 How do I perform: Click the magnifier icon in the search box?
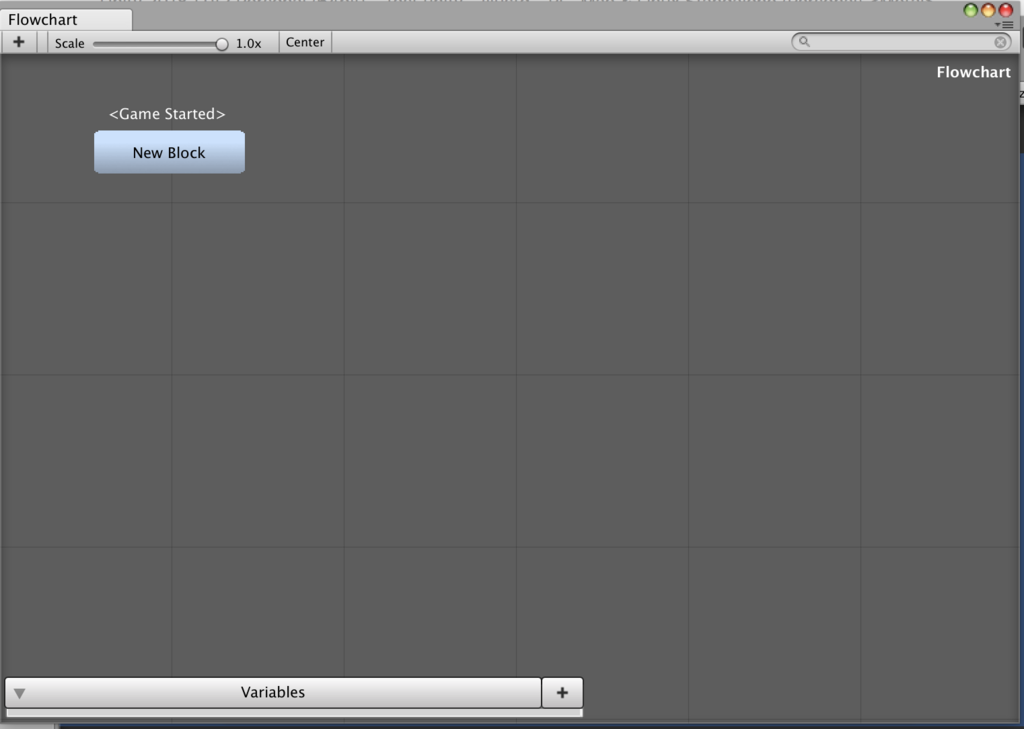[805, 42]
